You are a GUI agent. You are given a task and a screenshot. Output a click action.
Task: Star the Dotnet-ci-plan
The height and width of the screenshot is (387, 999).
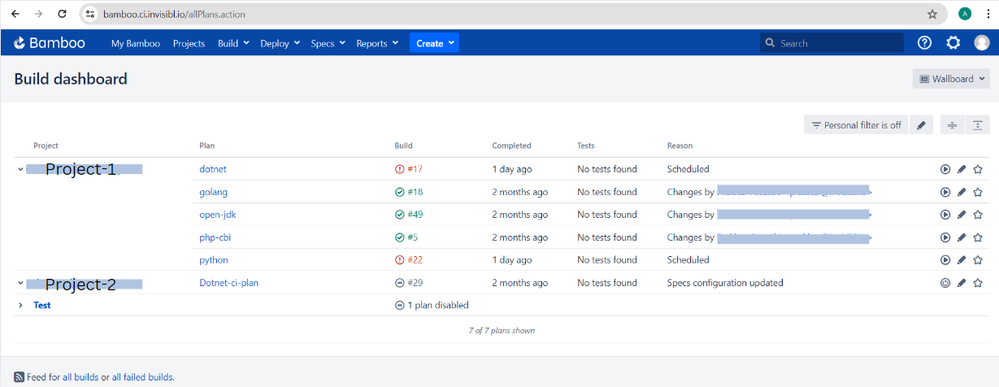(978, 282)
